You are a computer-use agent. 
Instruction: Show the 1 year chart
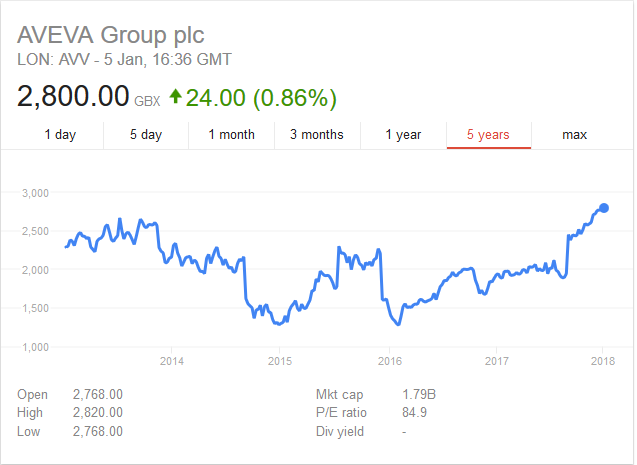tap(403, 134)
